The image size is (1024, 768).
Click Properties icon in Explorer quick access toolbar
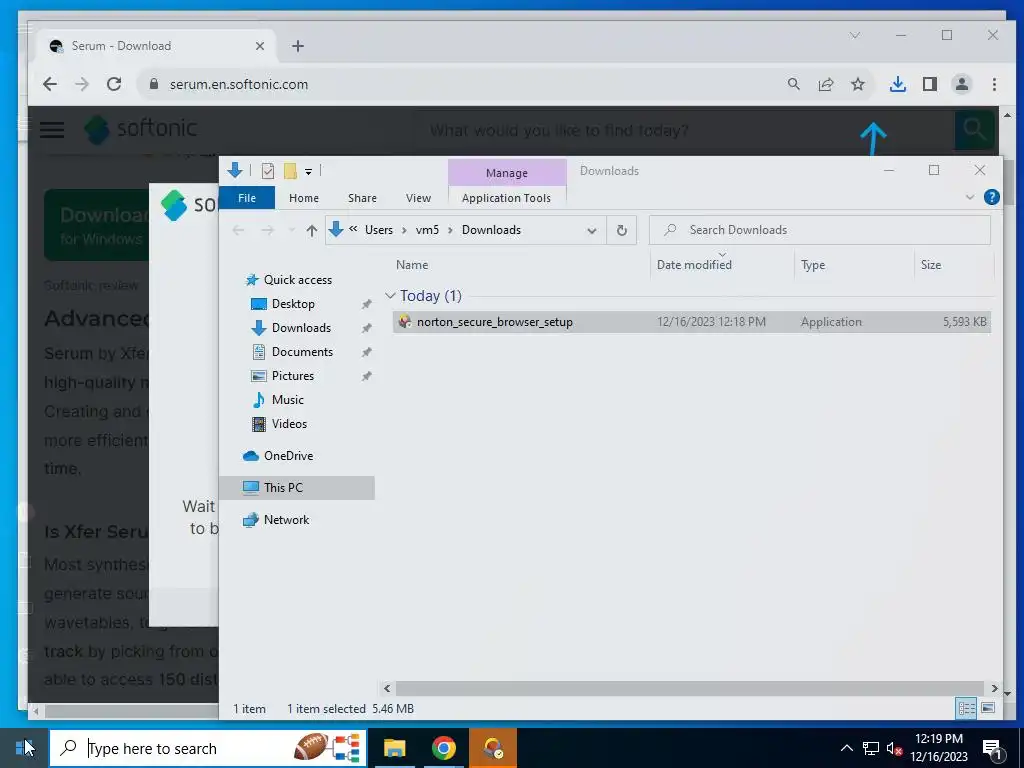[x=268, y=171]
